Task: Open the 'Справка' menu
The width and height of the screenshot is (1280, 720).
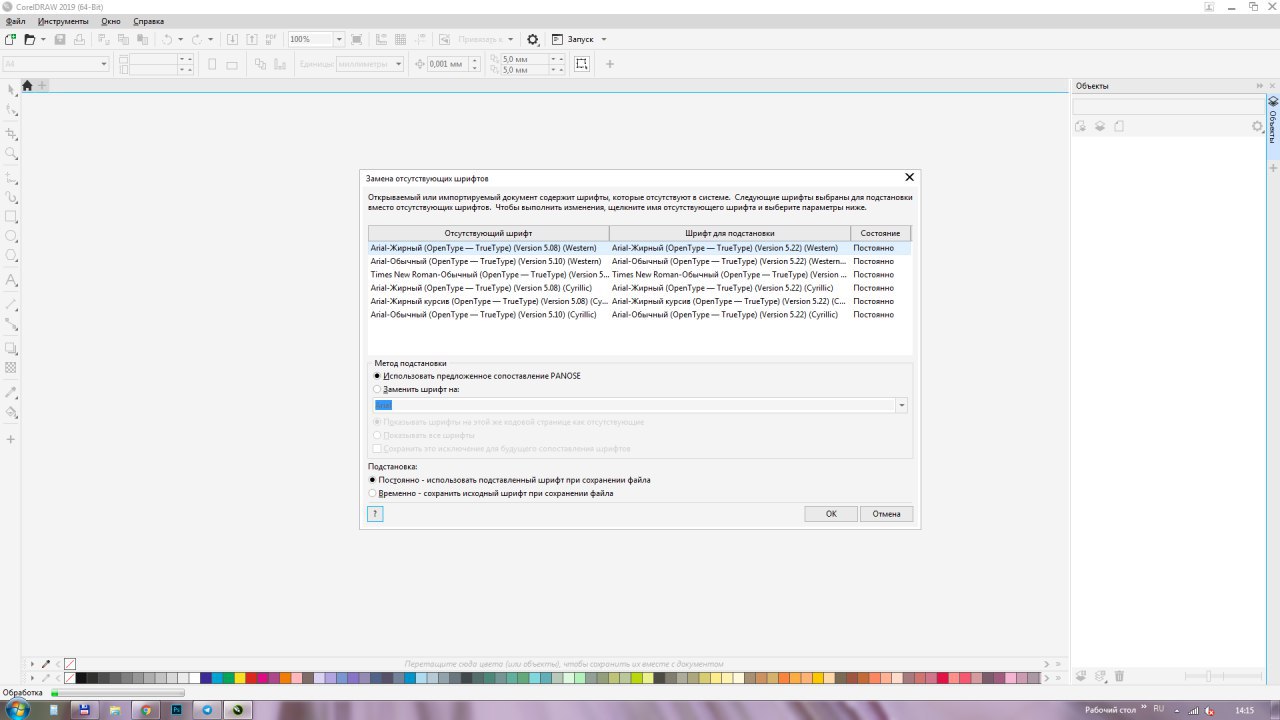Action: (149, 21)
